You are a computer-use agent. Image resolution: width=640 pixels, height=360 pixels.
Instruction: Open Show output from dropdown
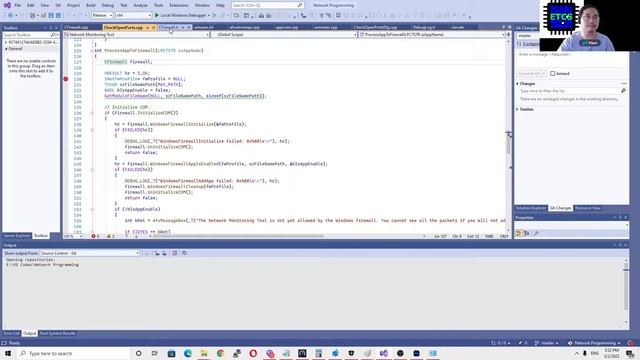tap(90, 253)
